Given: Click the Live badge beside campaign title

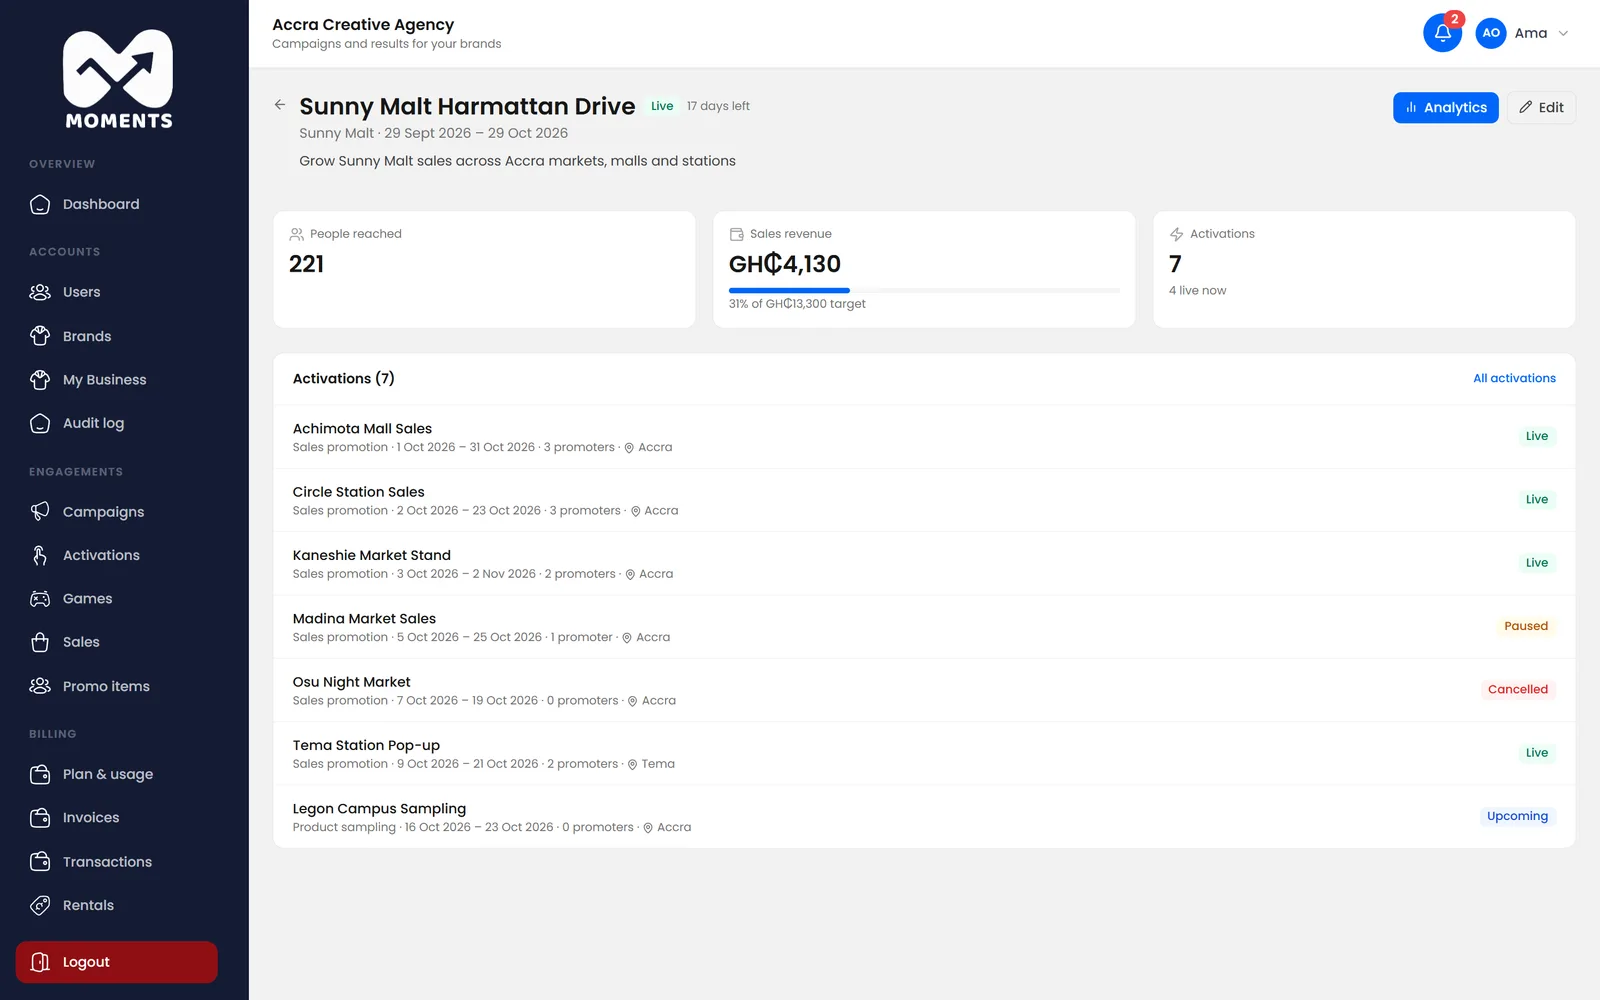Looking at the screenshot, I should click(662, 106).
